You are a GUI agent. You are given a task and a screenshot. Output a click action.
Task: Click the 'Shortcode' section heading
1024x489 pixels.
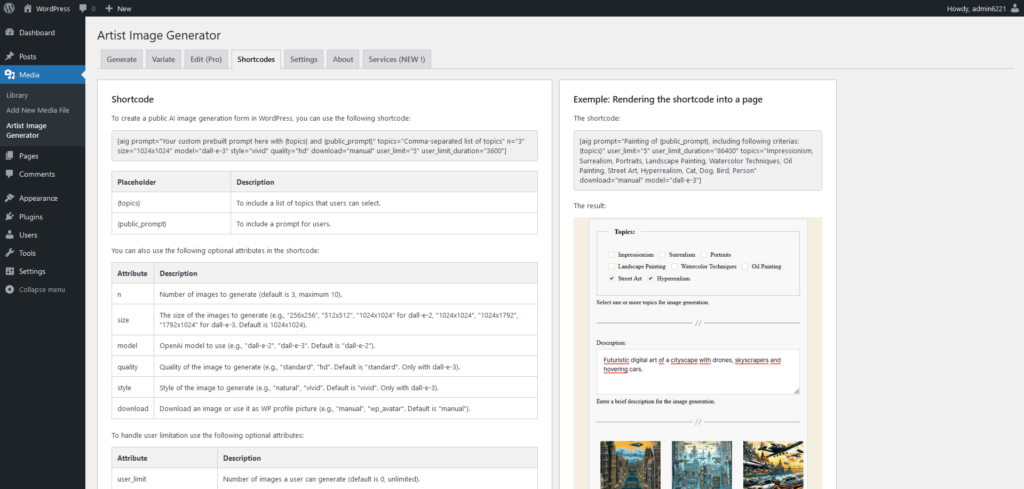click(x=133, y=99)
